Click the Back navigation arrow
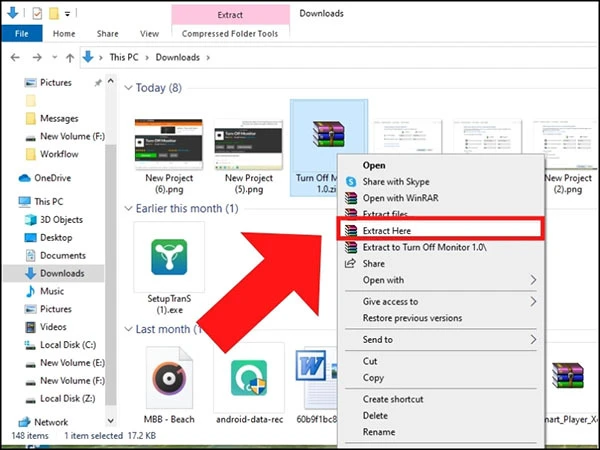 15,58
